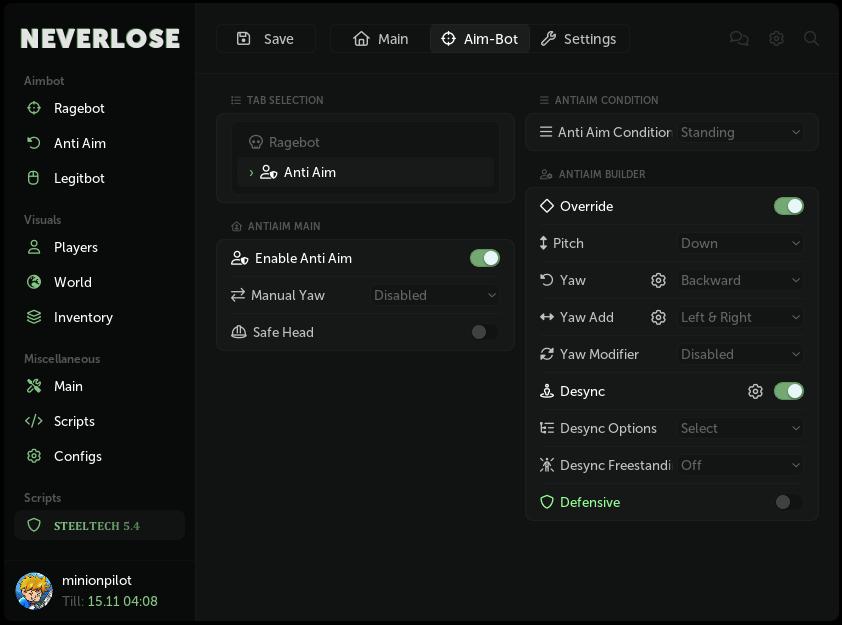The width and height of the screenshot is (842, 625).
Task: Select the World globe icon
Action: coord(34,282)
